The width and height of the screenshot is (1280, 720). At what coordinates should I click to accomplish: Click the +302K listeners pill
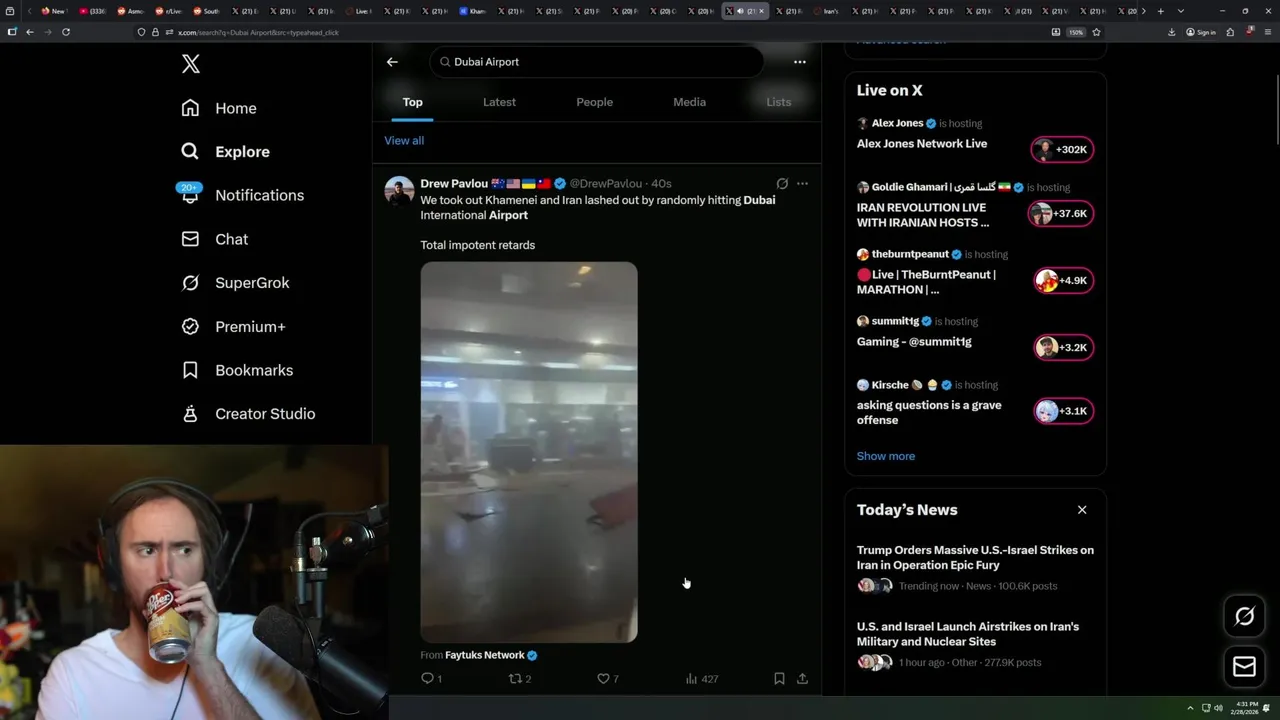(1062, 150)
